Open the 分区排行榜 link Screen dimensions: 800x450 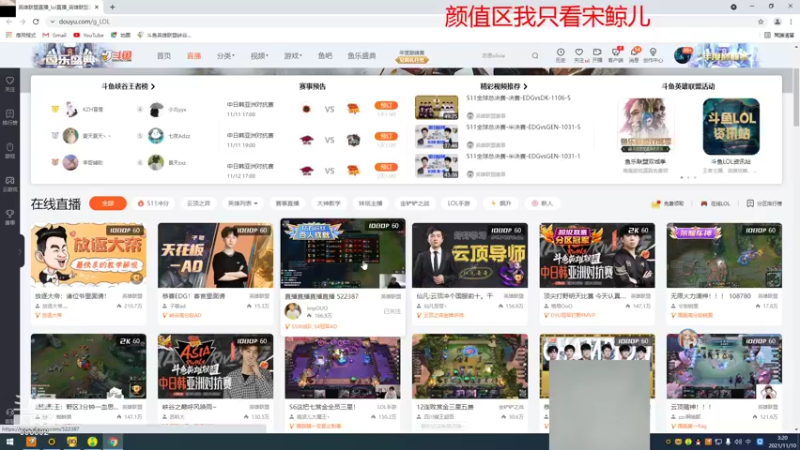[764, 204]
